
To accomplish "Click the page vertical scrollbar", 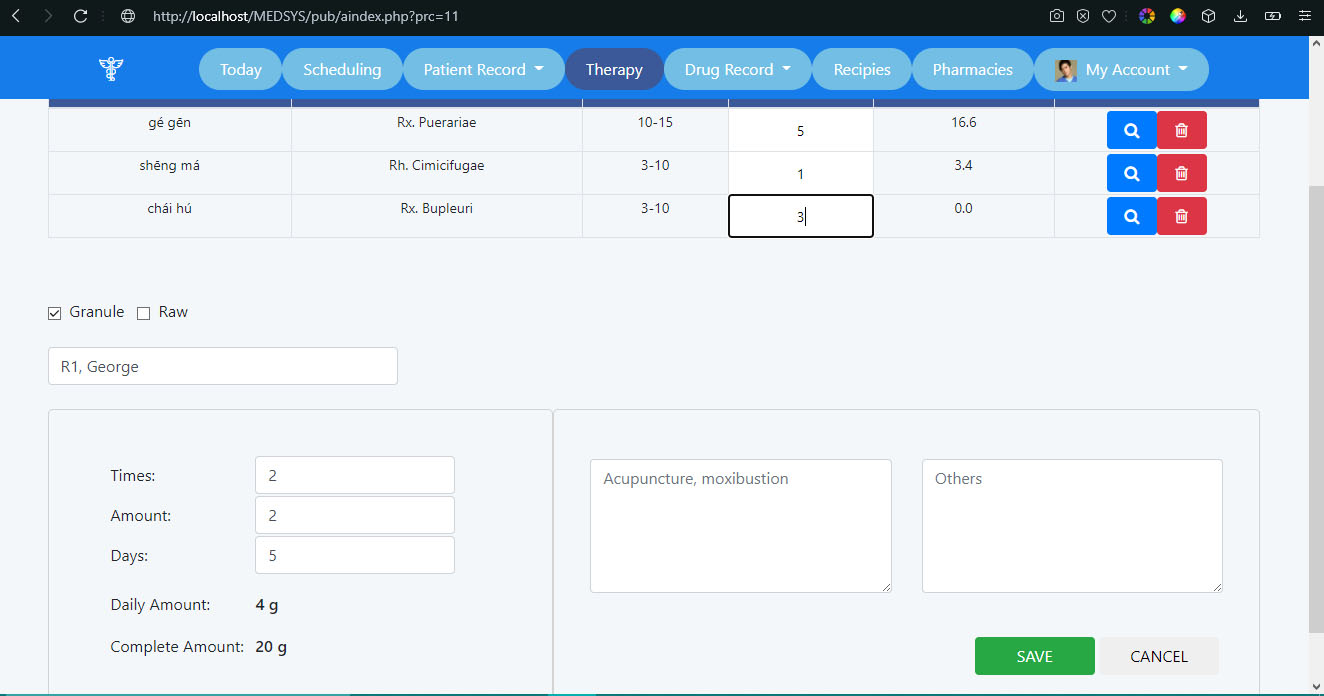I will (x=1316, y=400).
